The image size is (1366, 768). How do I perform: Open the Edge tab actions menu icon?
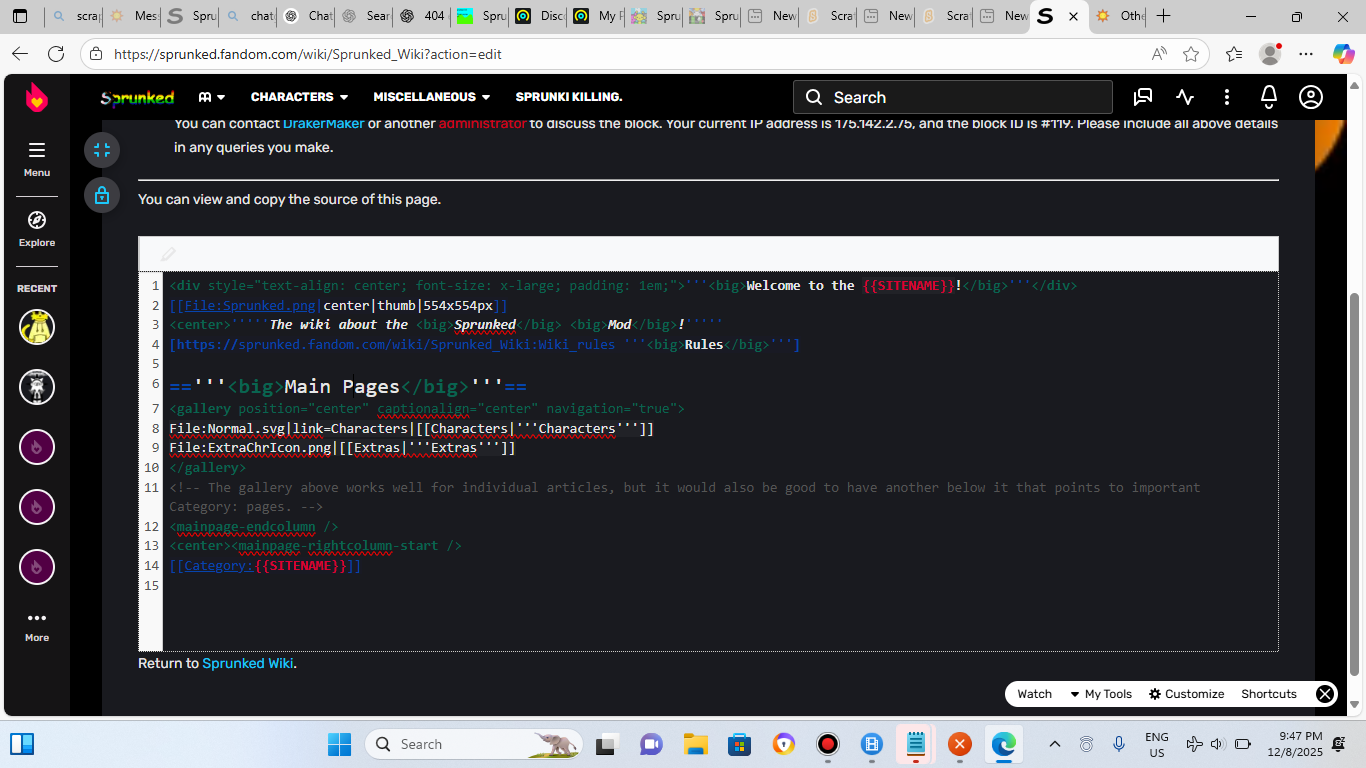click(20, 16)
